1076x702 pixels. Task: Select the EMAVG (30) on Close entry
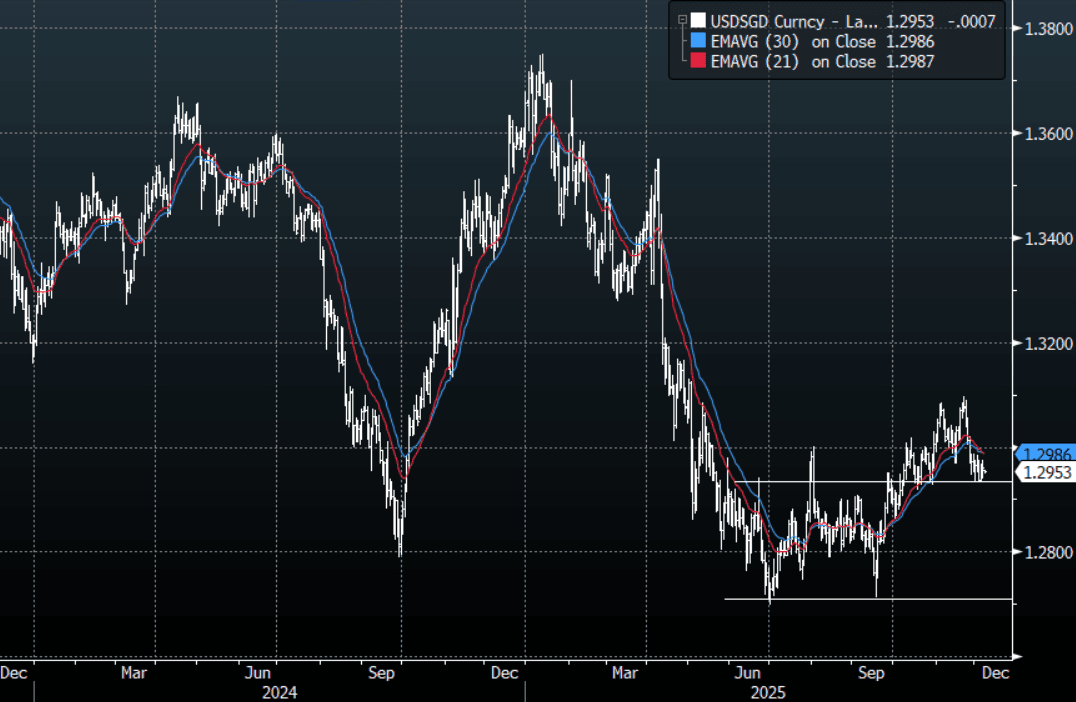coord(791,42)
